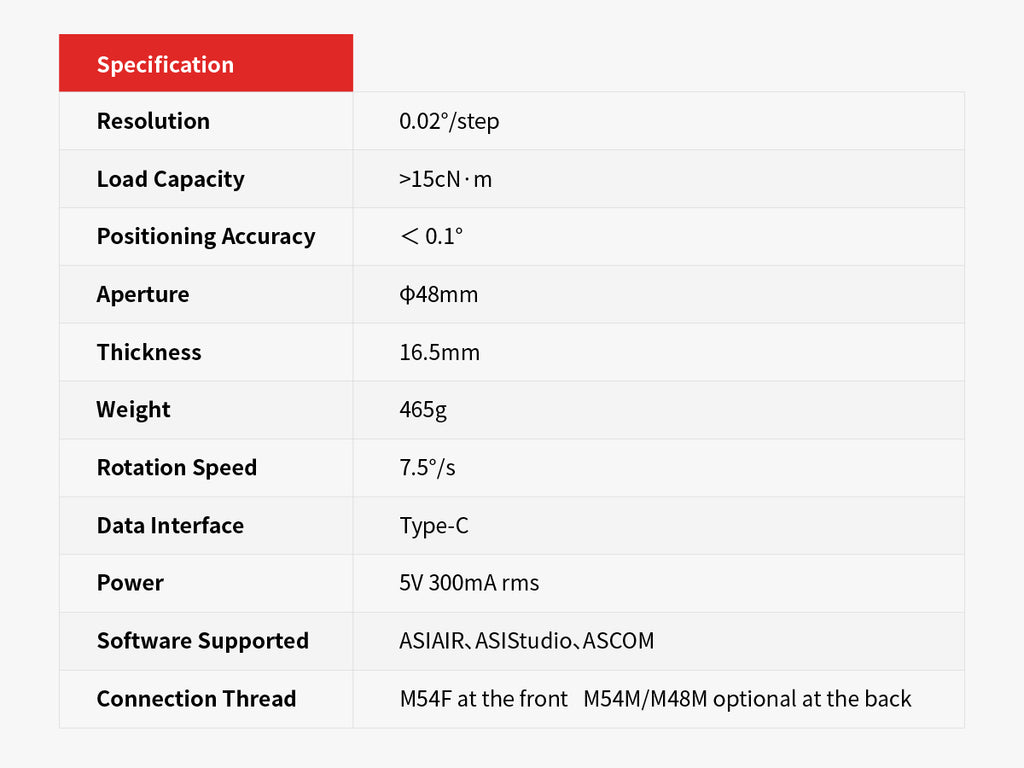Image resolution: width=1024 pixels, height=768 pixels.
Task: Click the 0.02°/step resolution value
Action: (x=449, y=122)
